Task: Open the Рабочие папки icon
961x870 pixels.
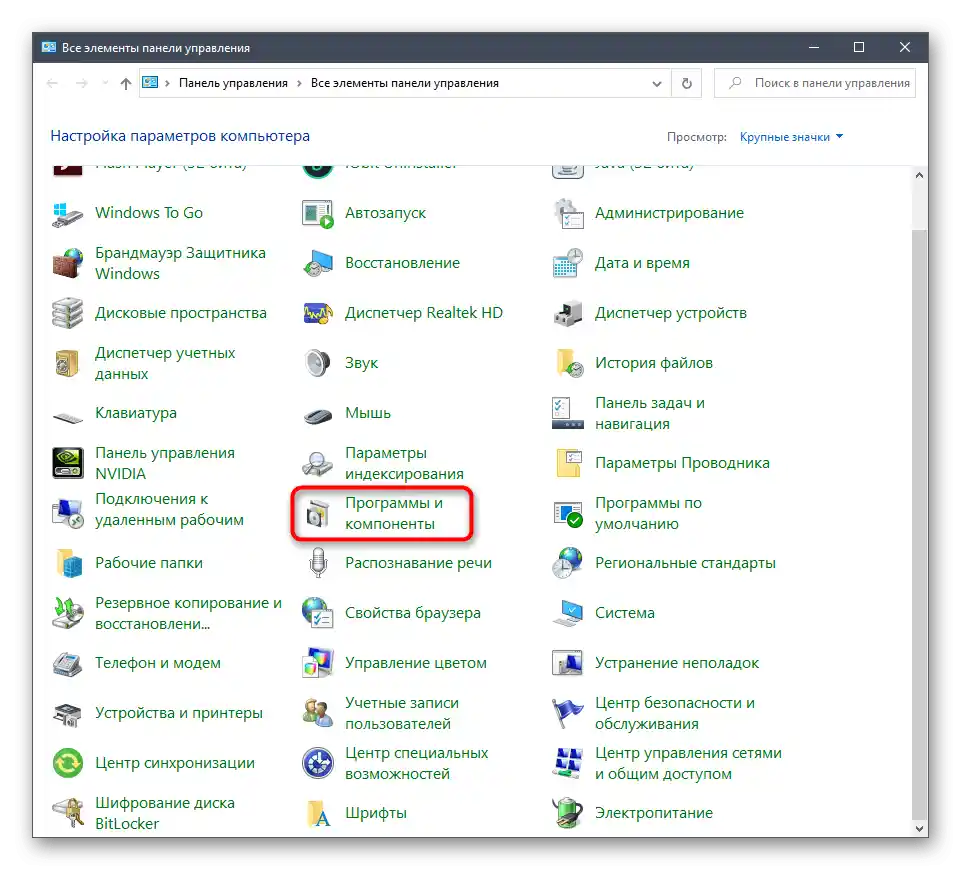Action: pyautogui.click(x=67, y=563)
